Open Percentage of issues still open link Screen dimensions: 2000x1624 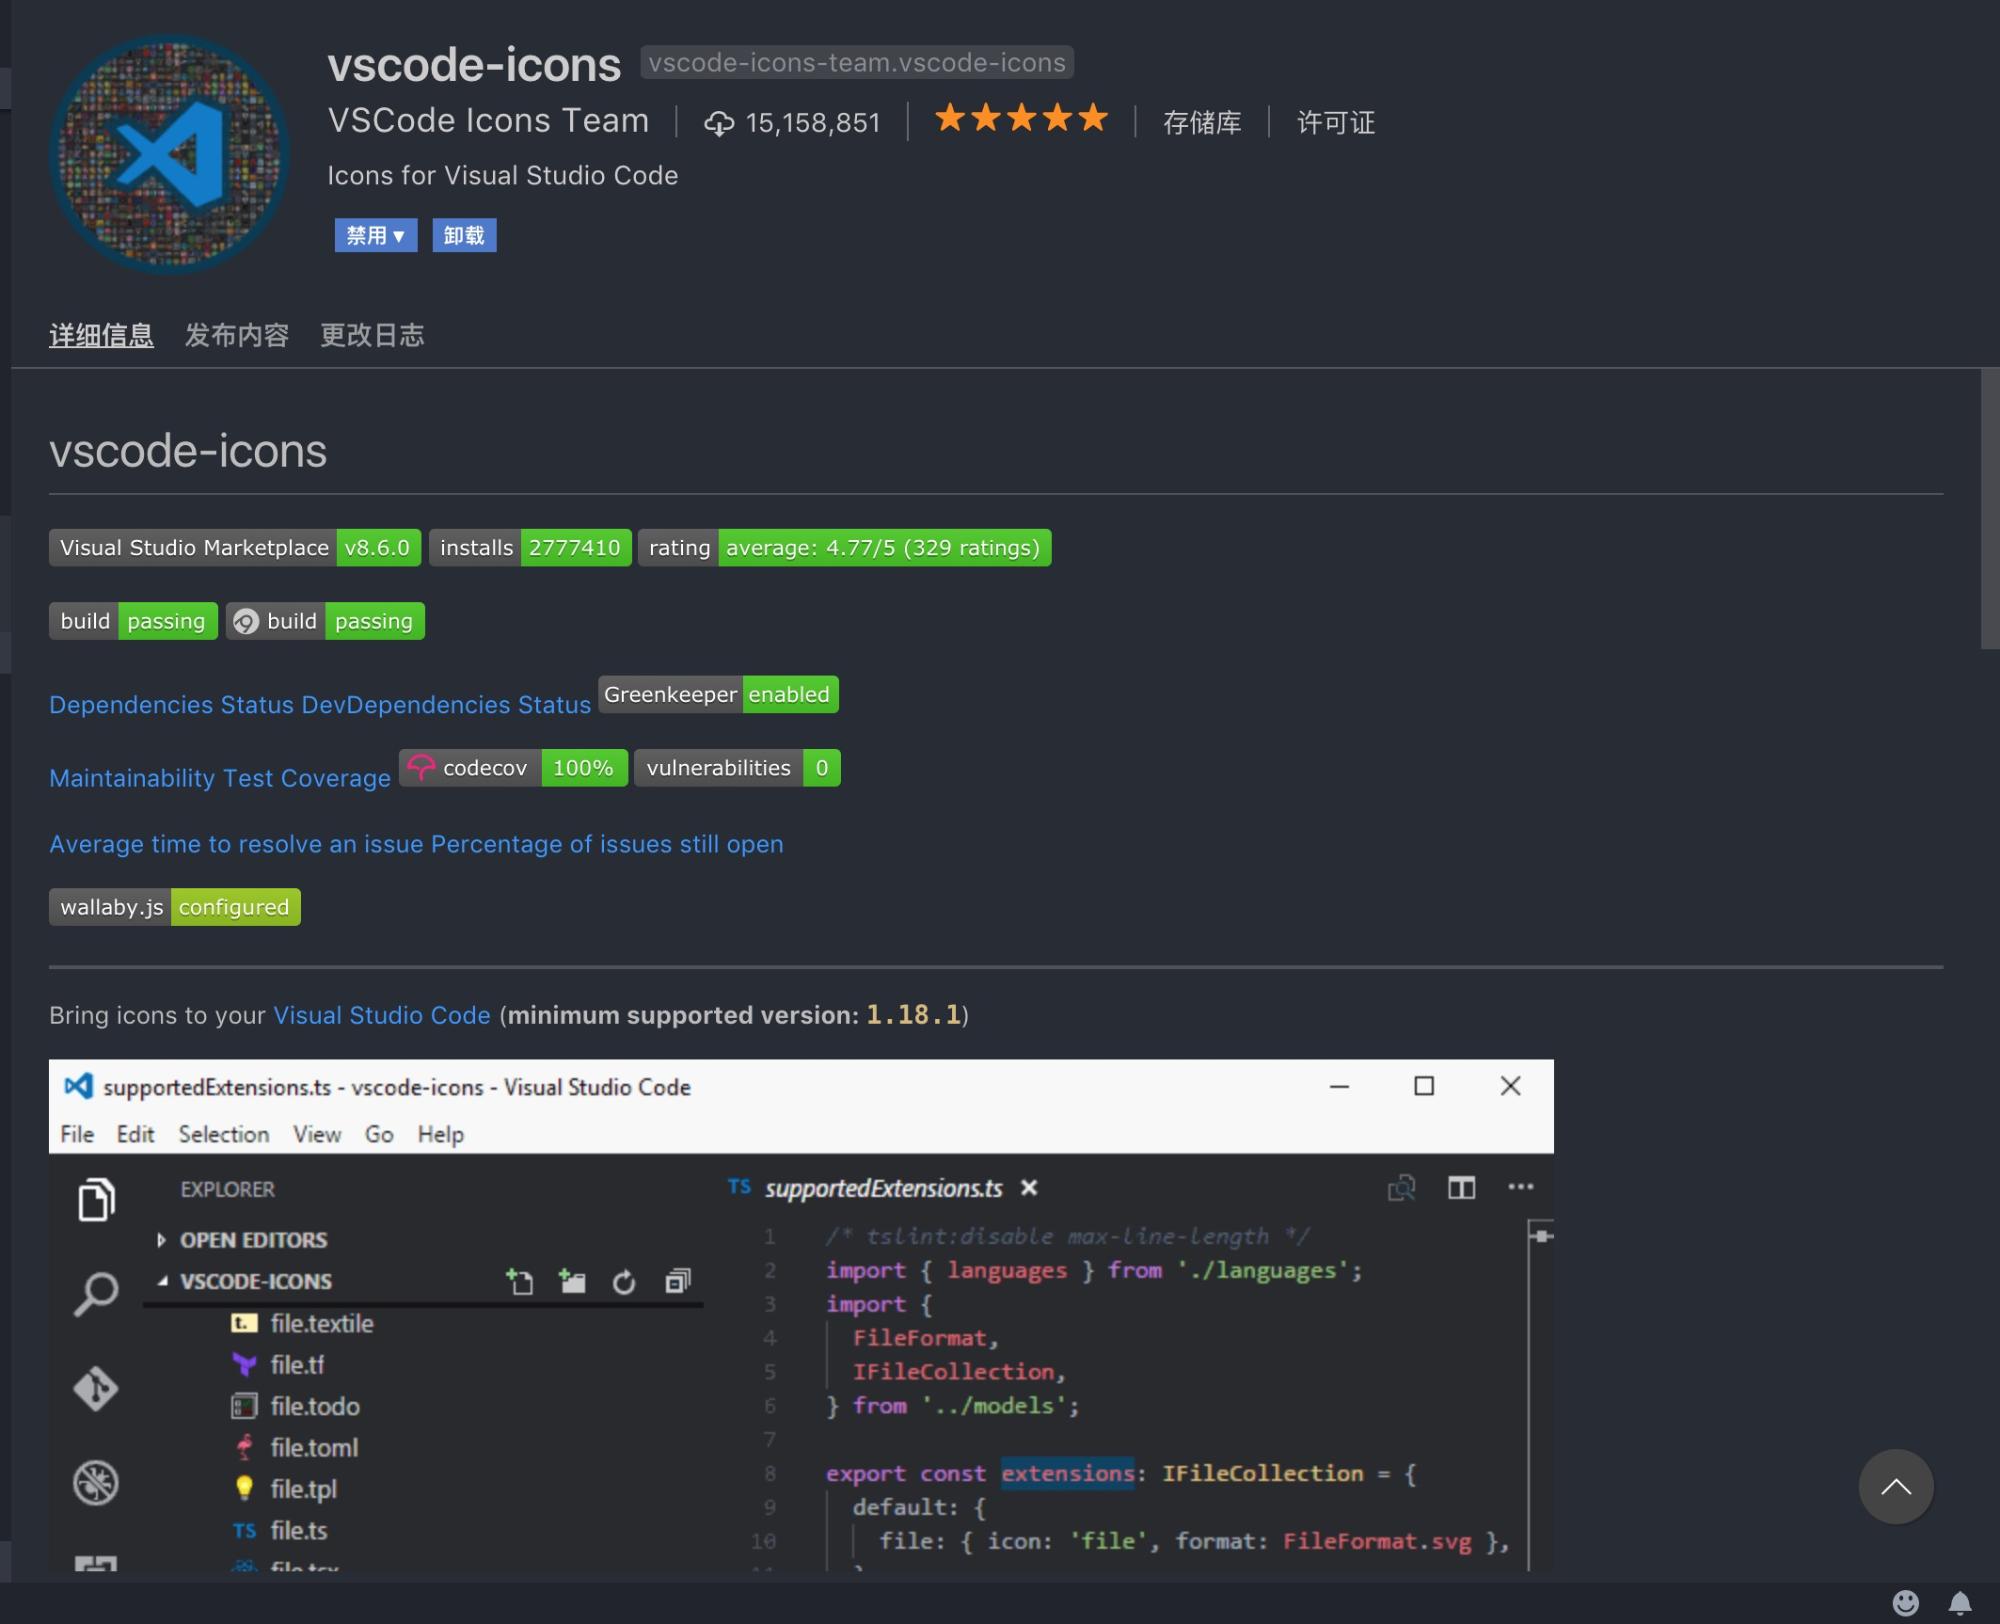607,844
